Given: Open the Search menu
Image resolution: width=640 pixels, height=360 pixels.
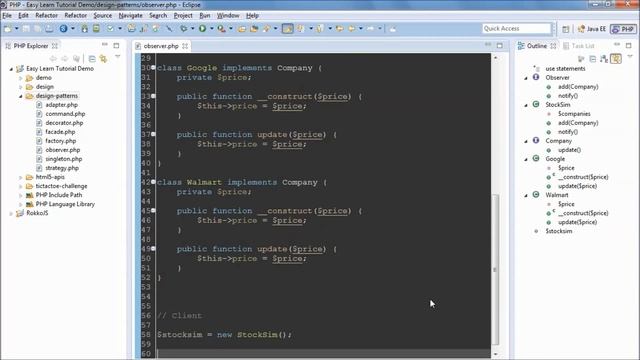Looking at the screenshot, I should [158, 16].
